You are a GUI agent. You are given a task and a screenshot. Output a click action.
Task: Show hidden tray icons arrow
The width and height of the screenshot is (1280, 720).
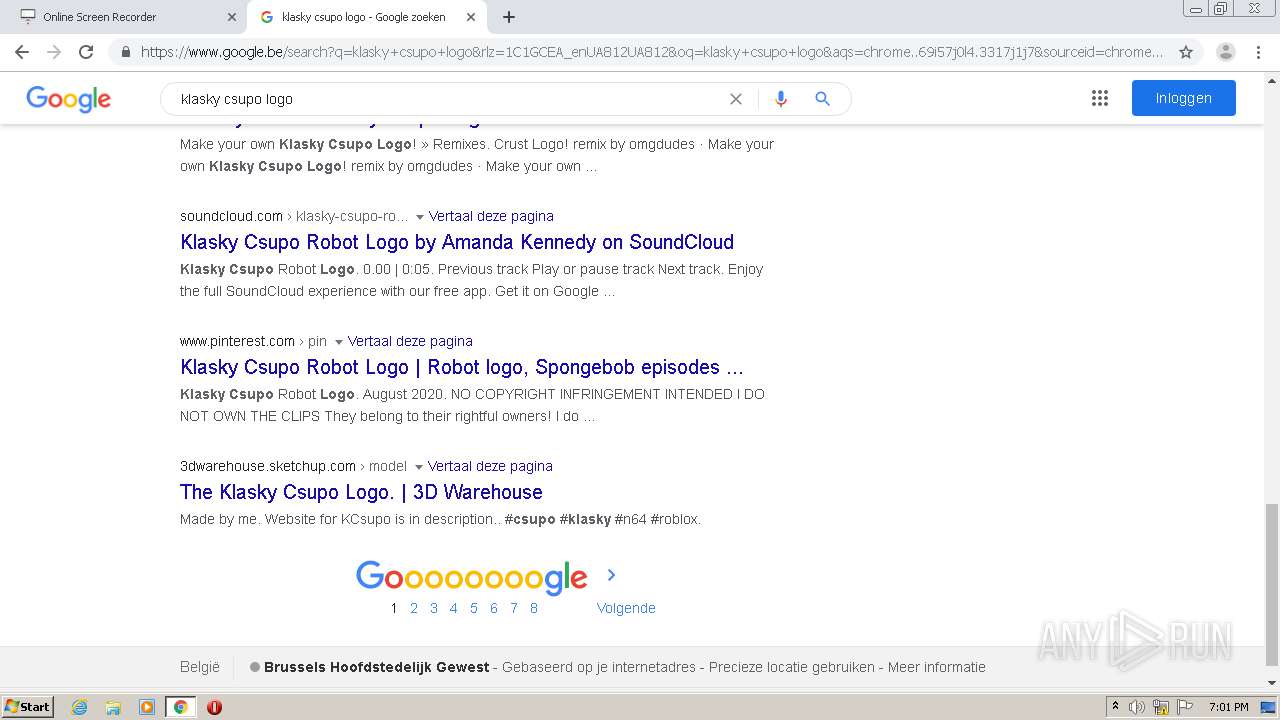1115,707
